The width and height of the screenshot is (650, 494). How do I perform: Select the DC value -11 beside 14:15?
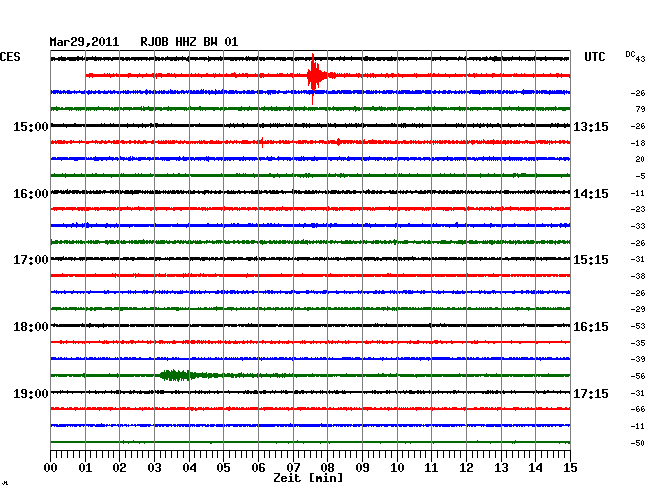click(638, 193)
